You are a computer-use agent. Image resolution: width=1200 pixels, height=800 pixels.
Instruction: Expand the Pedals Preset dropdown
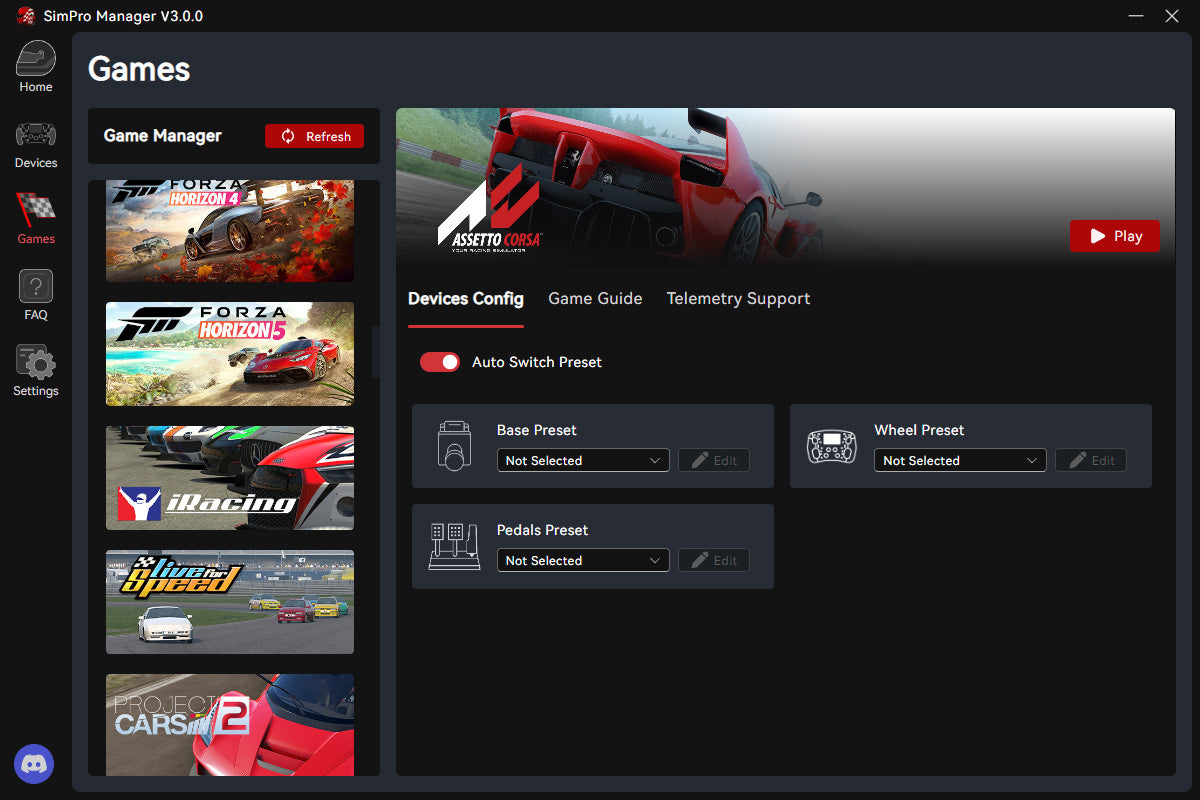tap(584, 561)
